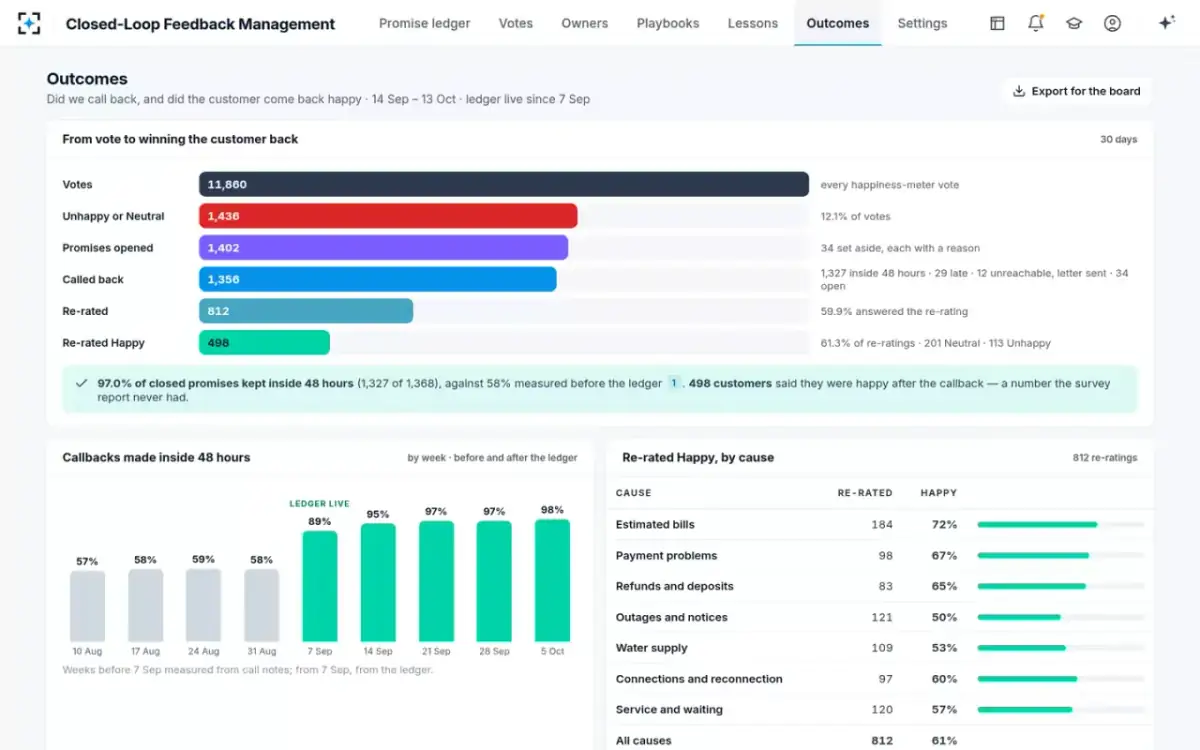
Task: Select the Re-rated bar showing 812
Action: pos(306,311)
